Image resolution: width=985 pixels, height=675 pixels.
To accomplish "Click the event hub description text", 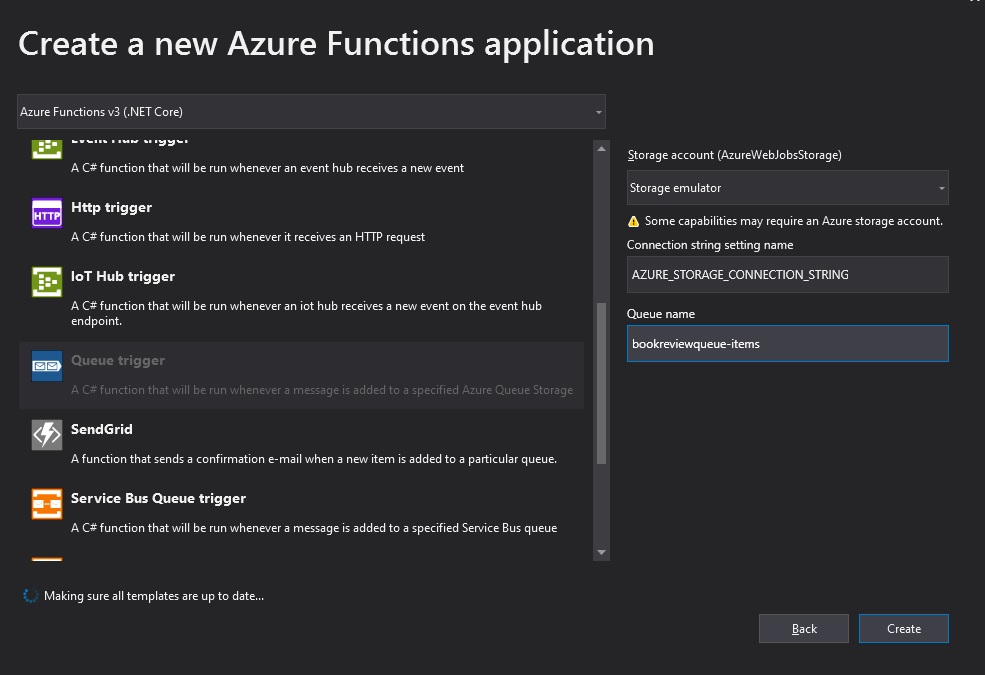I will point(268,168).
